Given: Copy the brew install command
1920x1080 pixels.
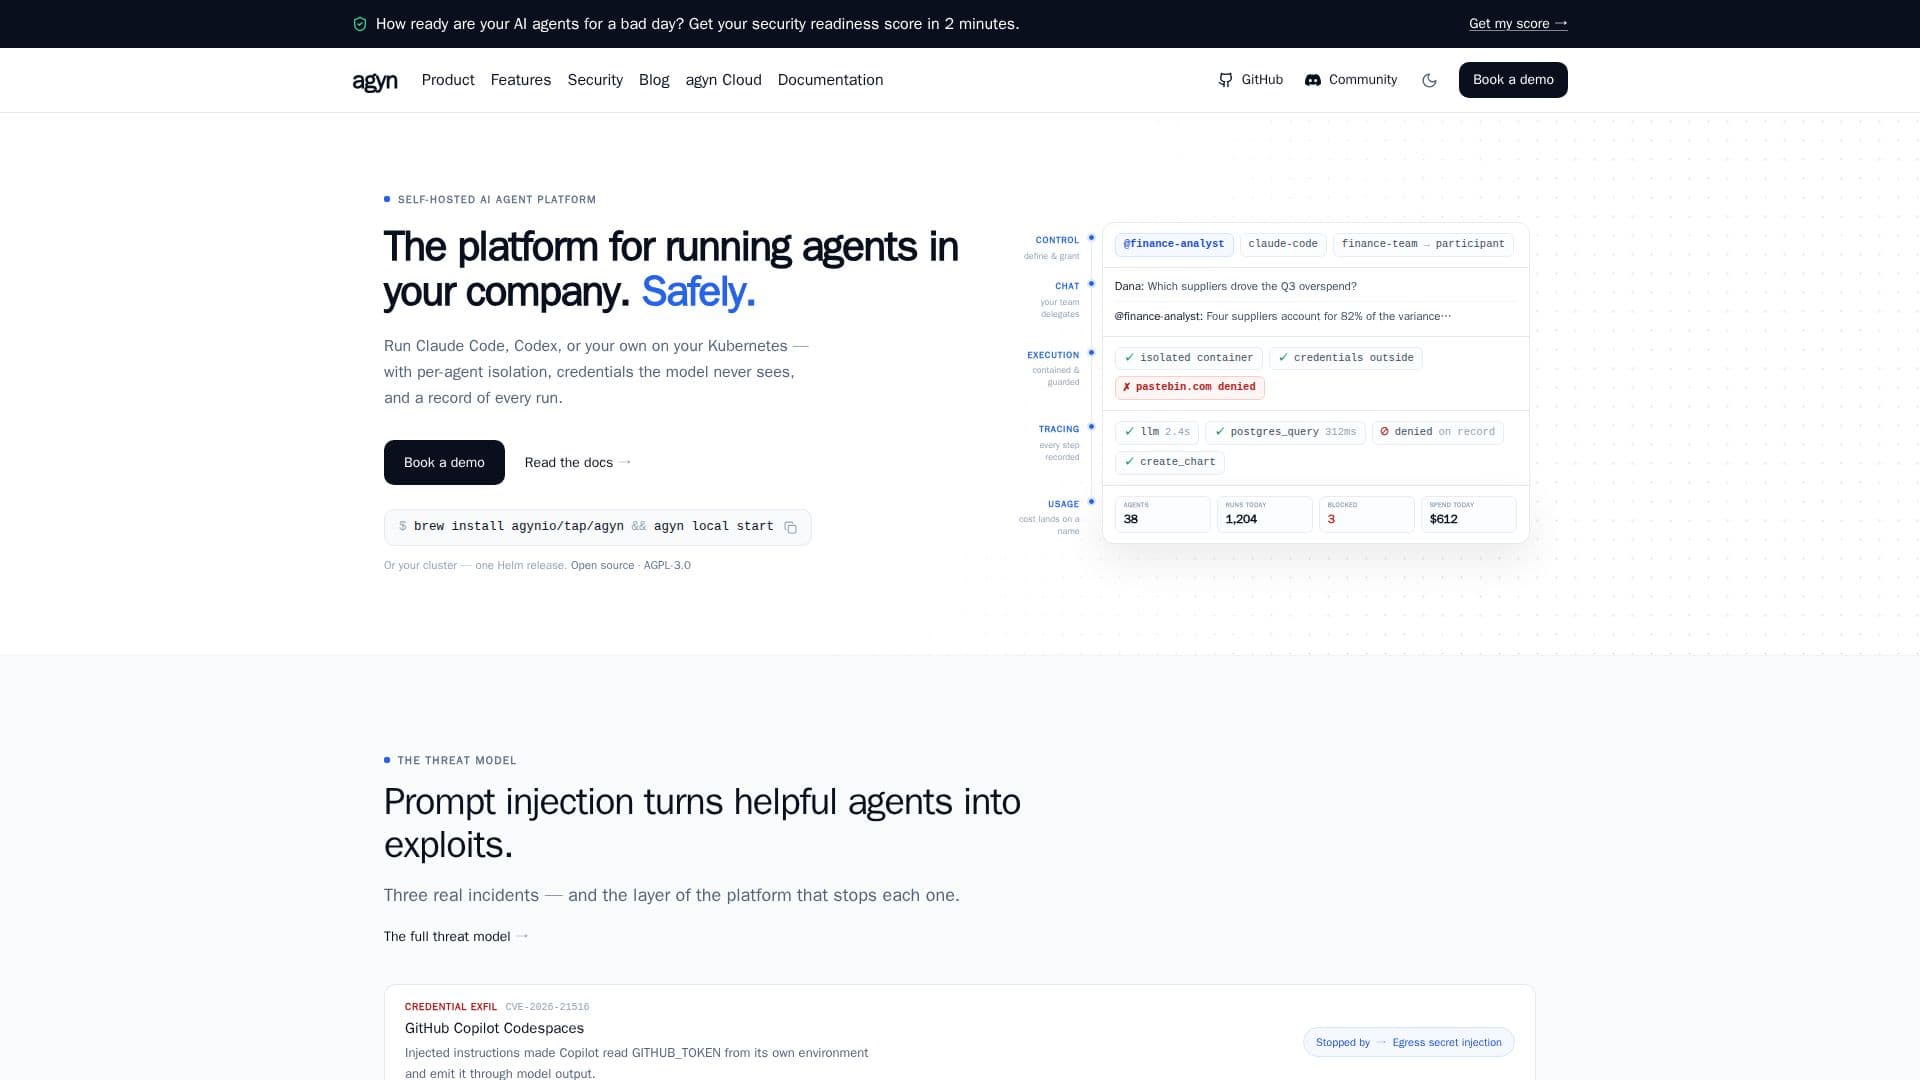Looking at the screenshot, I should coord(790,527).
